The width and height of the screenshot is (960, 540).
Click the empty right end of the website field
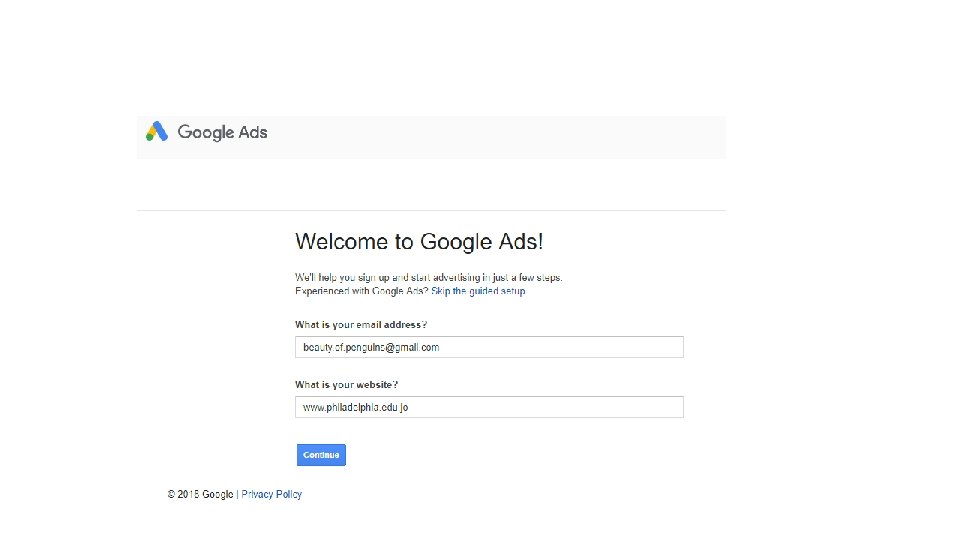640,407
